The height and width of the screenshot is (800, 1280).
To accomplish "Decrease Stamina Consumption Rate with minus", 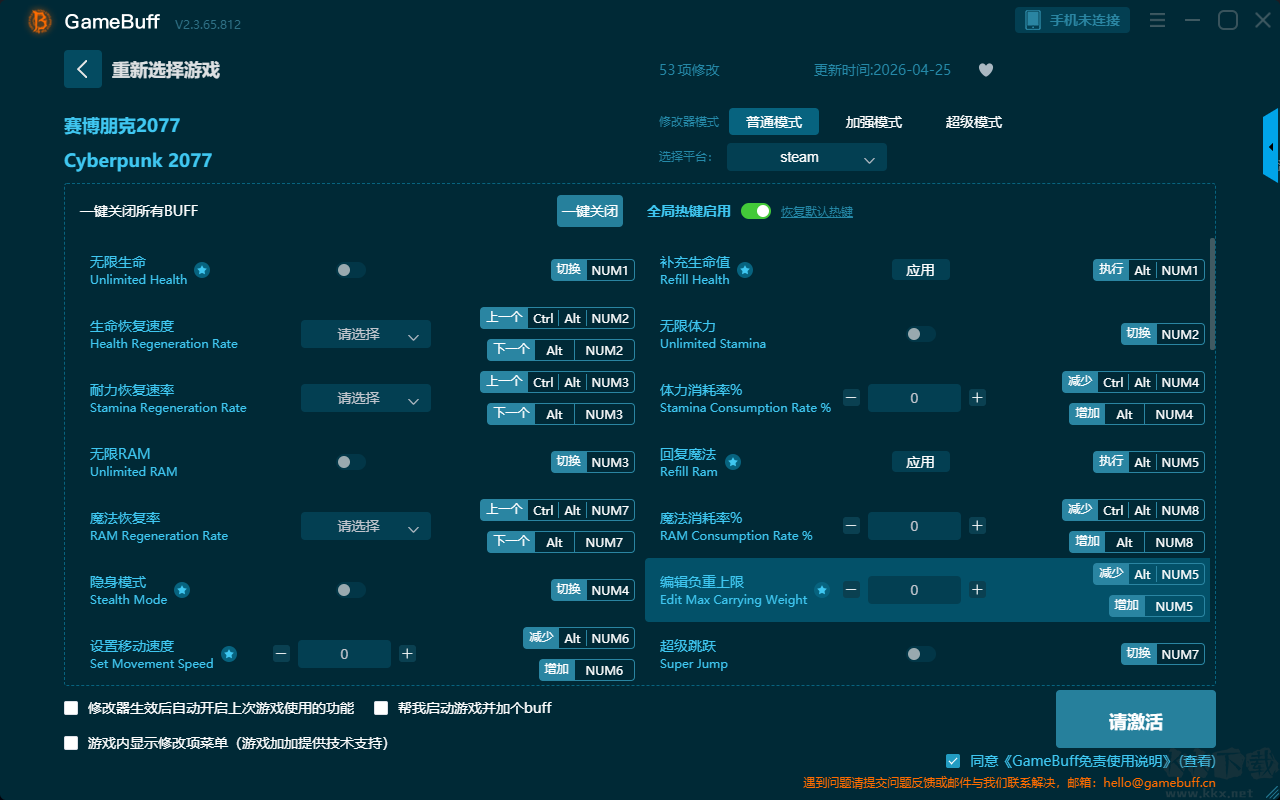I will click(851, 398).
